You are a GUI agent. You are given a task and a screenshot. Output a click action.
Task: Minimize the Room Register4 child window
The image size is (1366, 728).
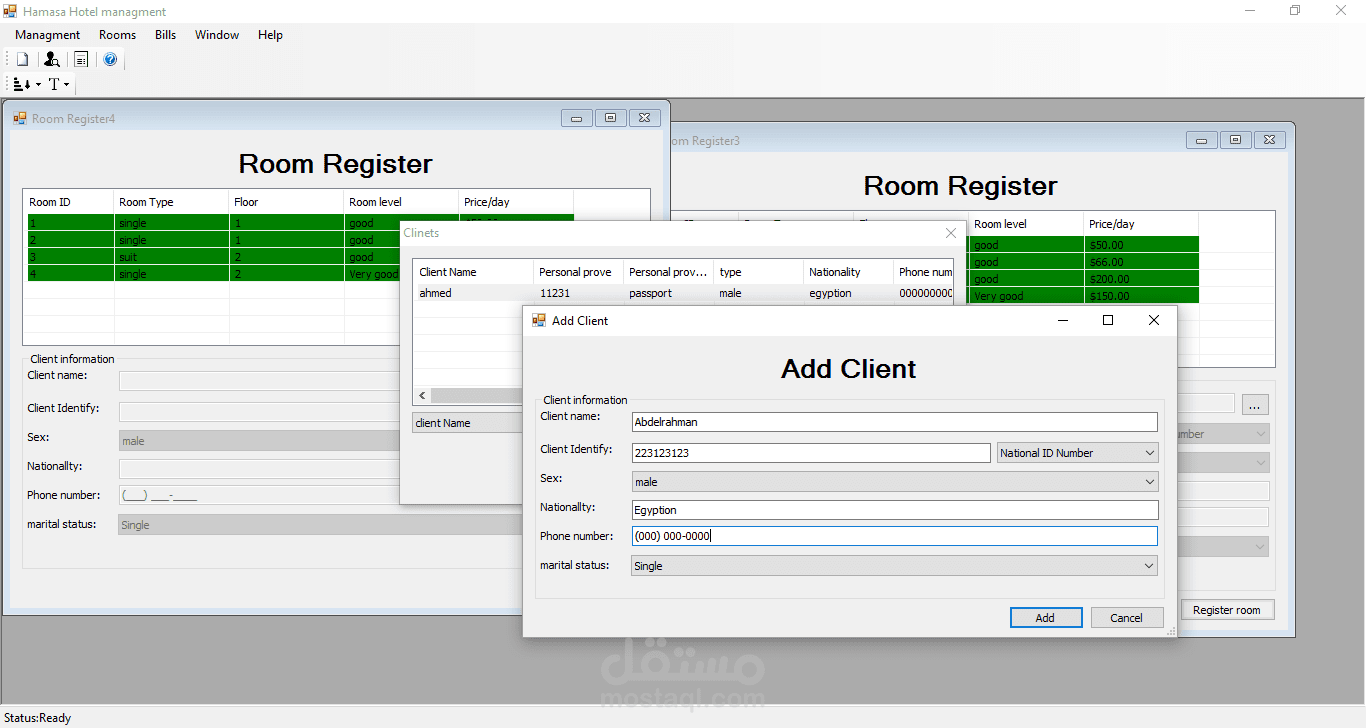tap(577, 118)
